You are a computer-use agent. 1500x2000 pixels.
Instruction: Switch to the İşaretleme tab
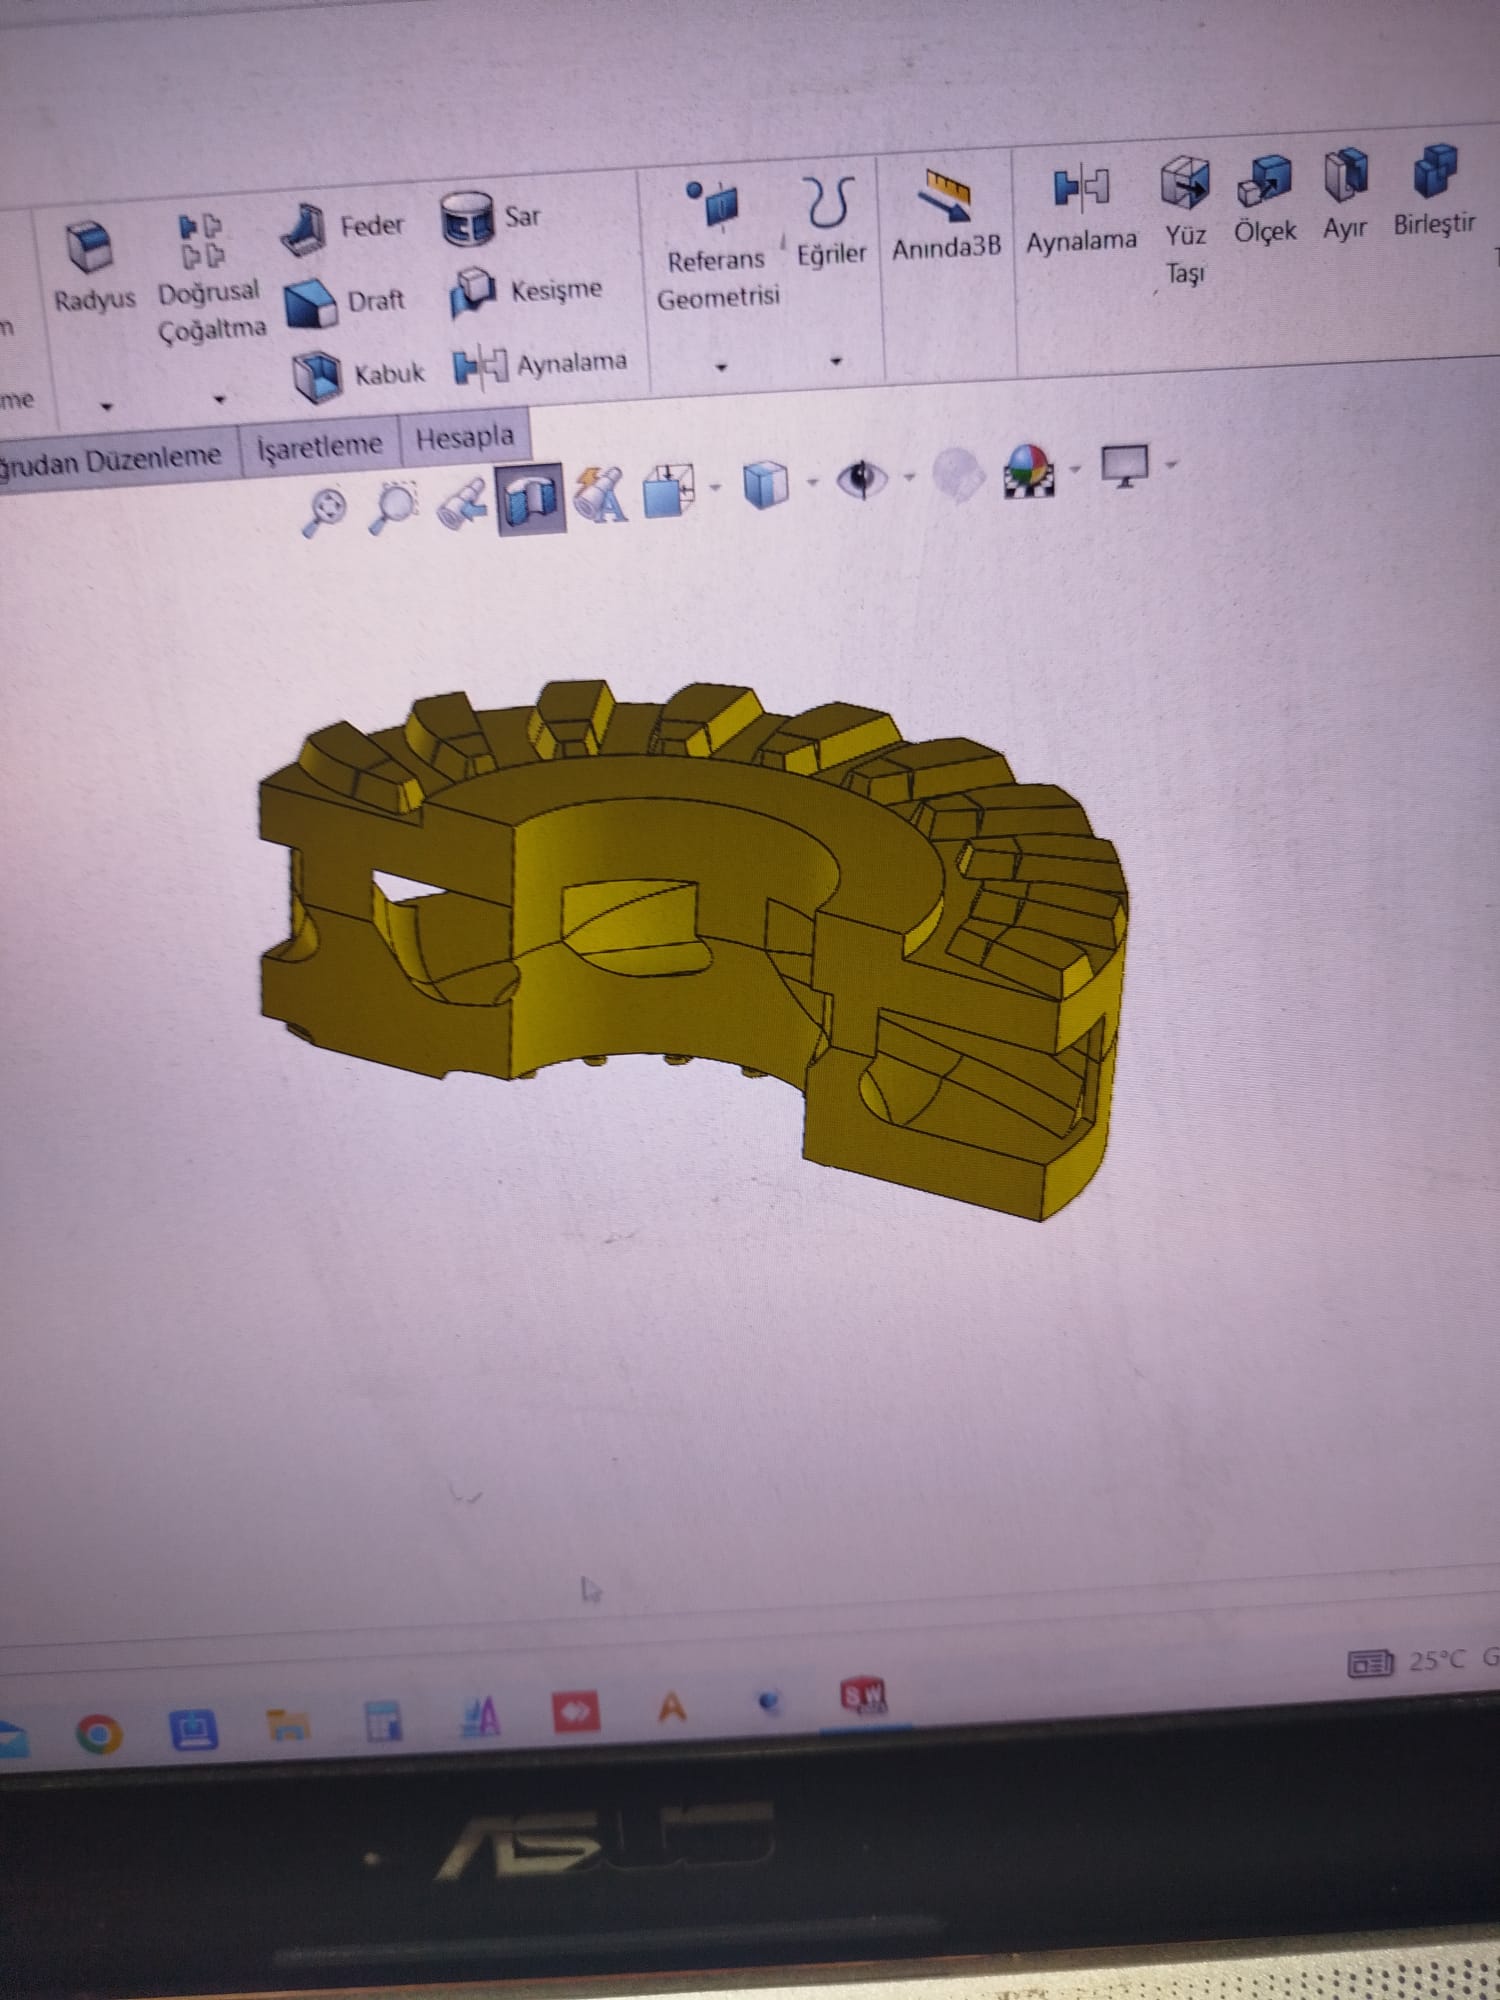click(320, 446)
